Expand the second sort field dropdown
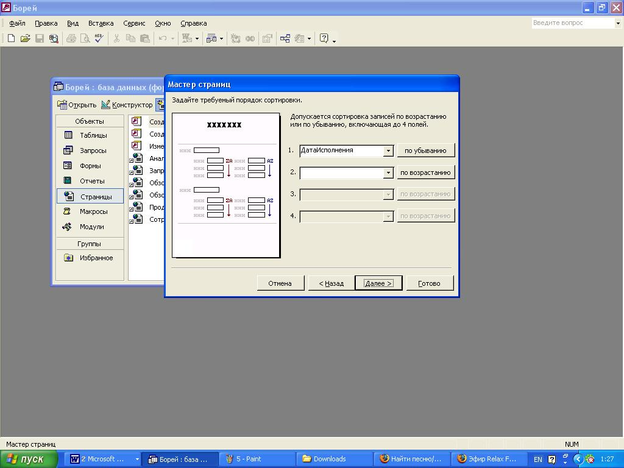624x468 pixels. coord(388,172)
